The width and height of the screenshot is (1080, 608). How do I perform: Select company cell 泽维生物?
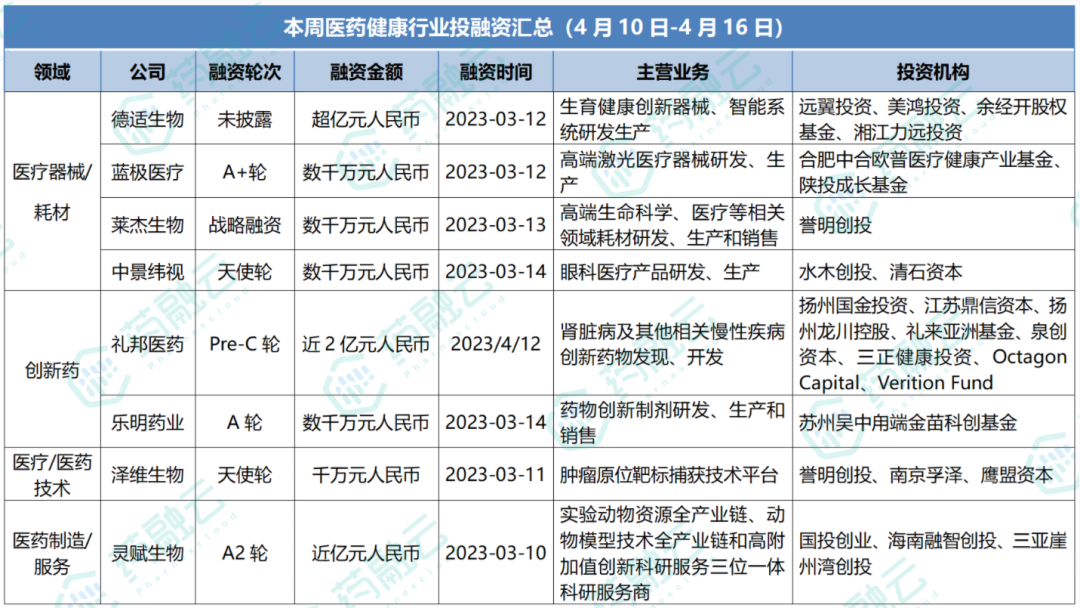coord(148,474)
